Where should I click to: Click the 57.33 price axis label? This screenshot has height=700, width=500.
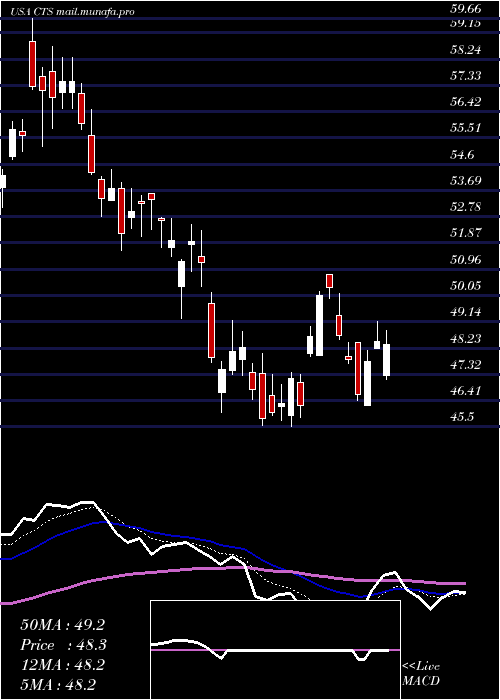click(x=466, y=76)
